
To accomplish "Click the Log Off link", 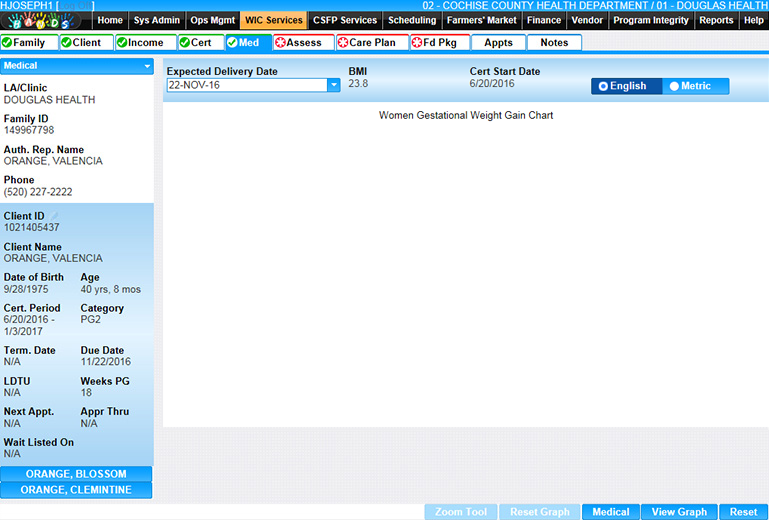I will click(72, 6).
